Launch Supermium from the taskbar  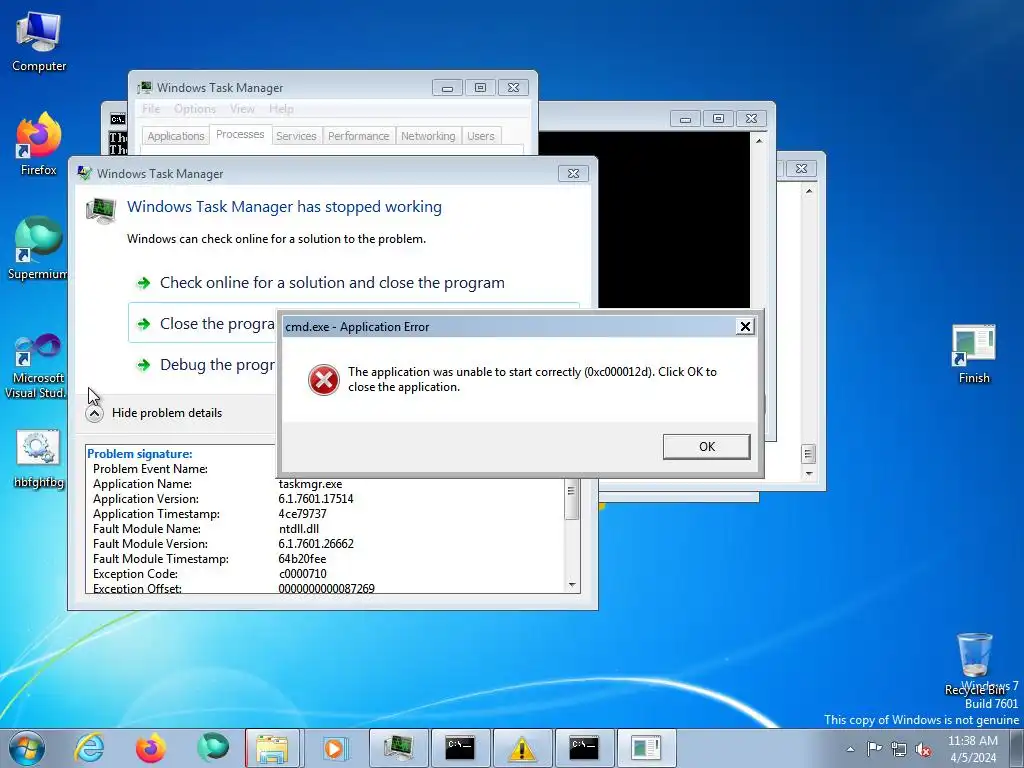point(213,748)
